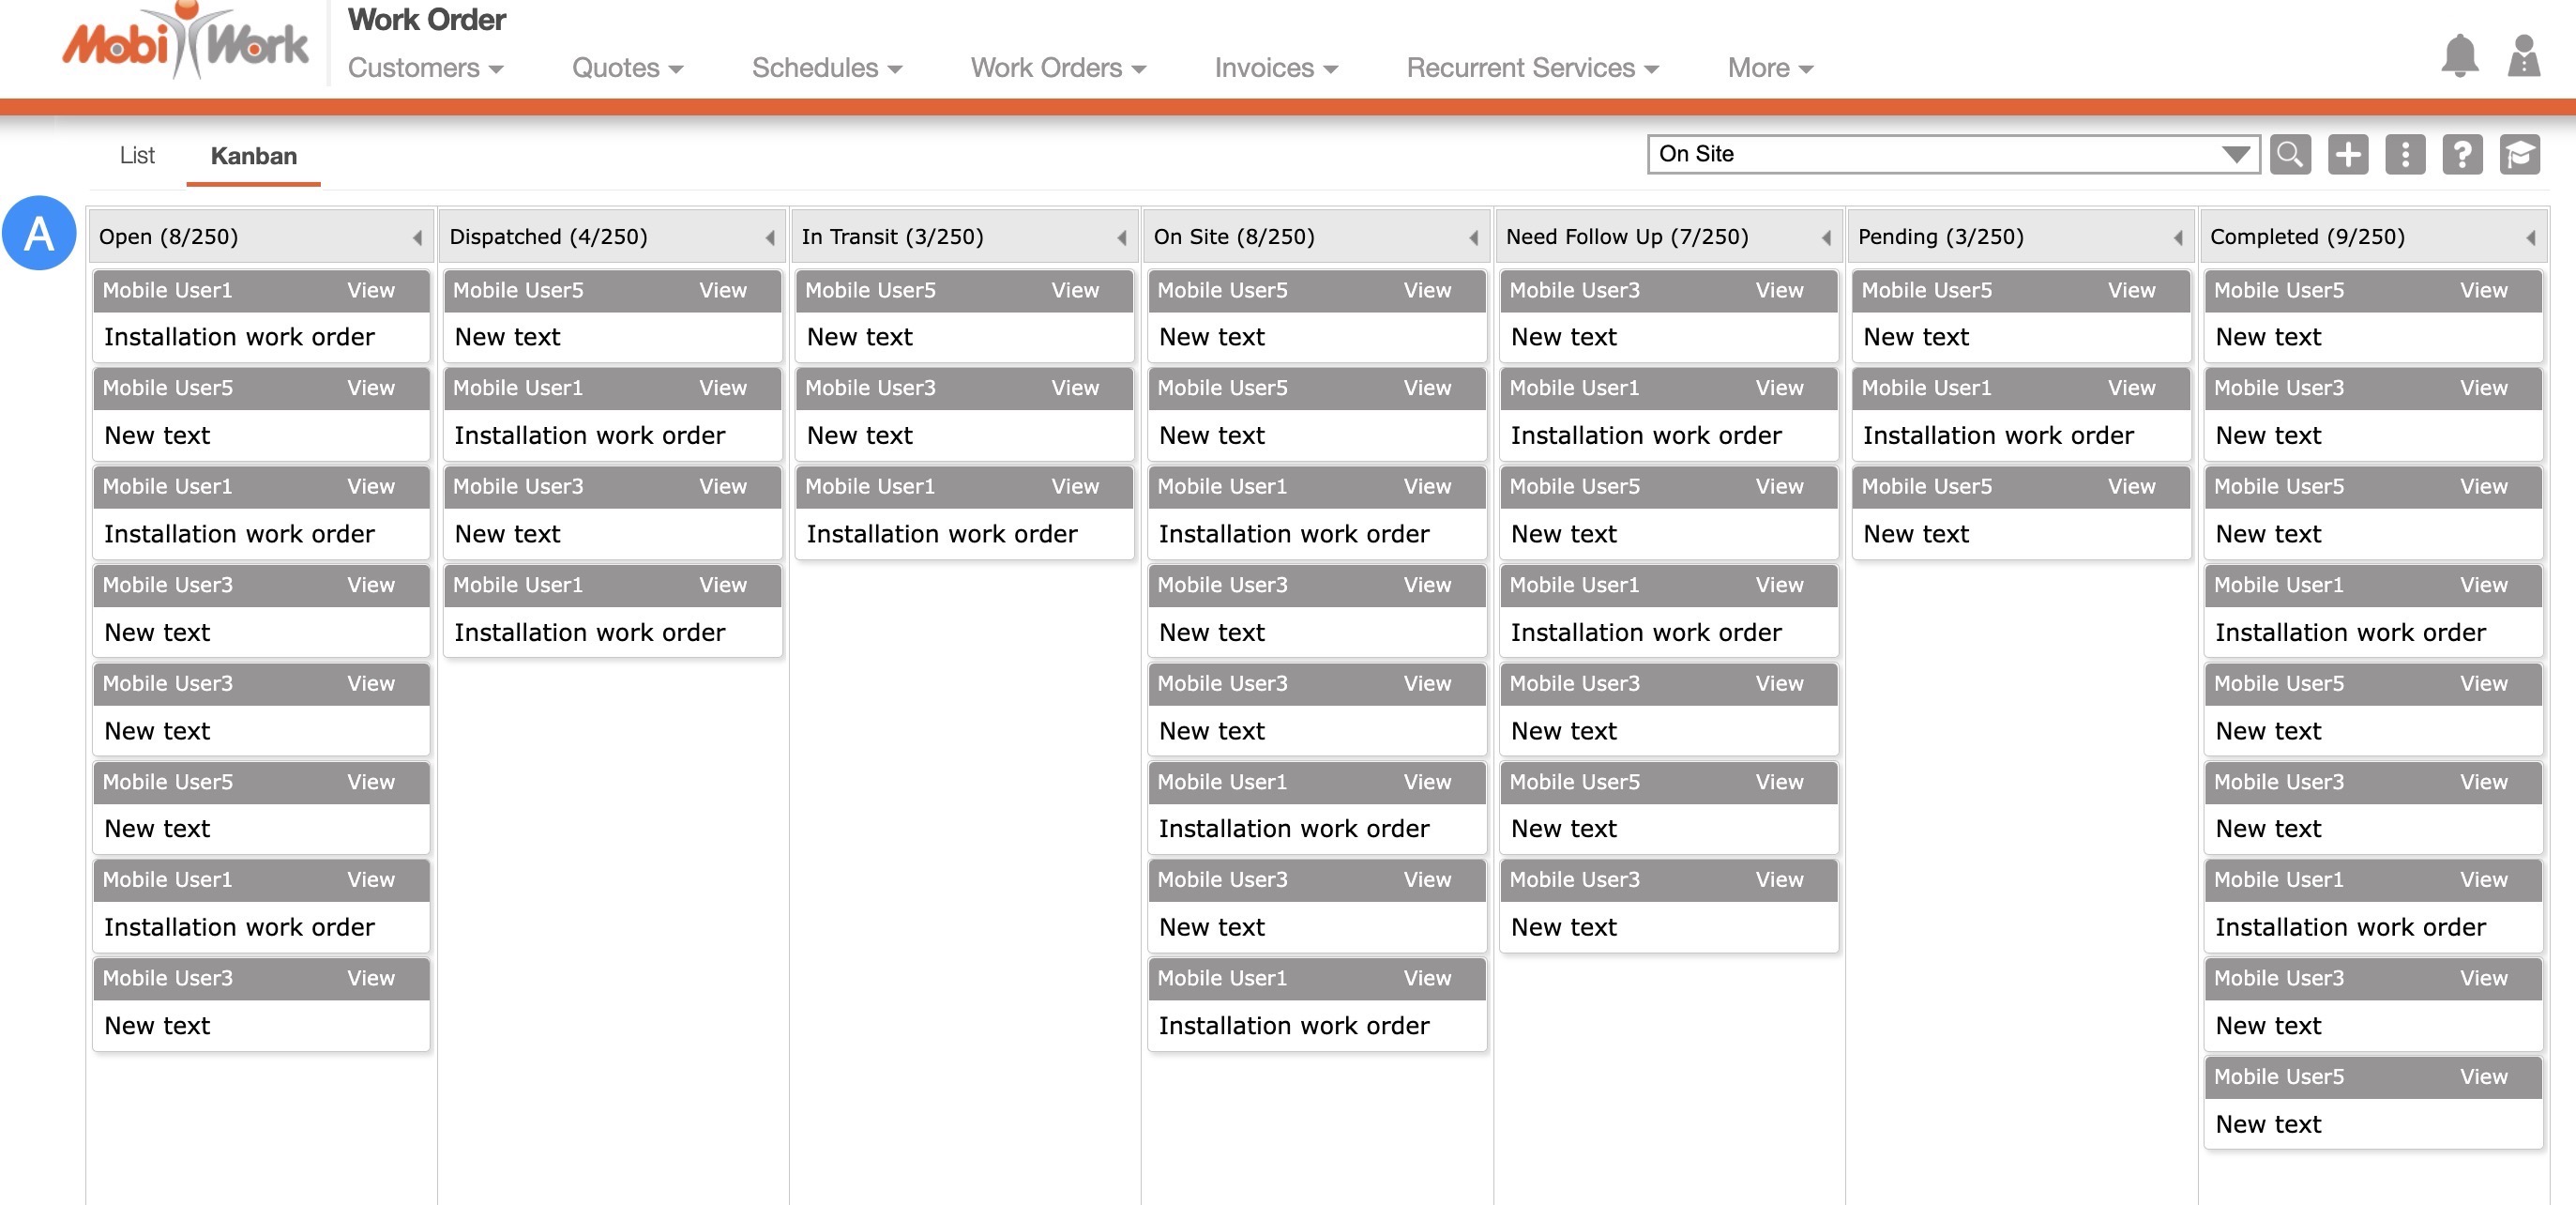Select last Completed card New text
This screenshot has height=1205, width=2576.
pyautogui.click(x=2267, y=1124)
